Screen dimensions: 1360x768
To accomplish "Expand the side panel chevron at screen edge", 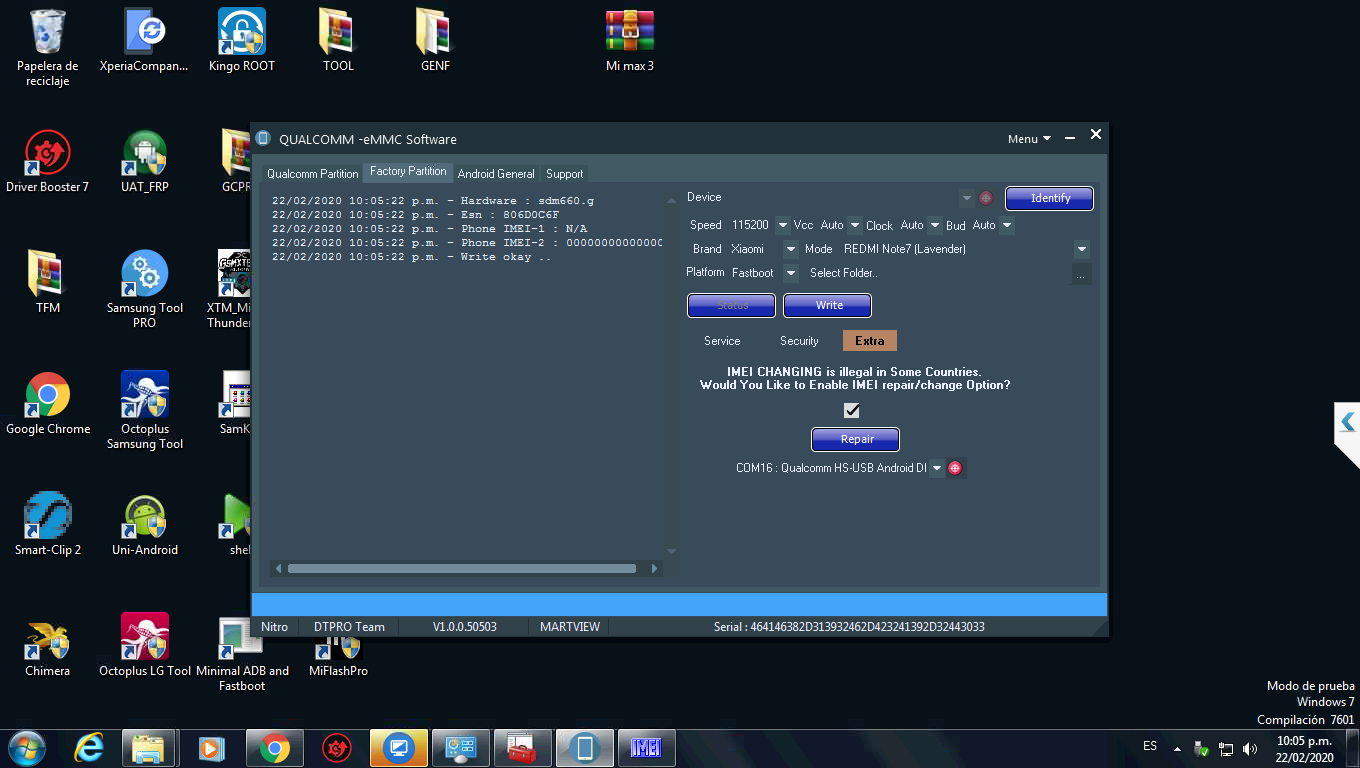I will pos(1347,423).
